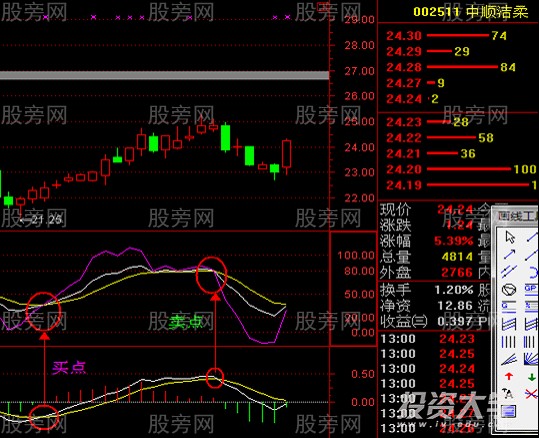Select the blue rectangle box tool
This screenshot has width=539, height=438.
[509, 411]
